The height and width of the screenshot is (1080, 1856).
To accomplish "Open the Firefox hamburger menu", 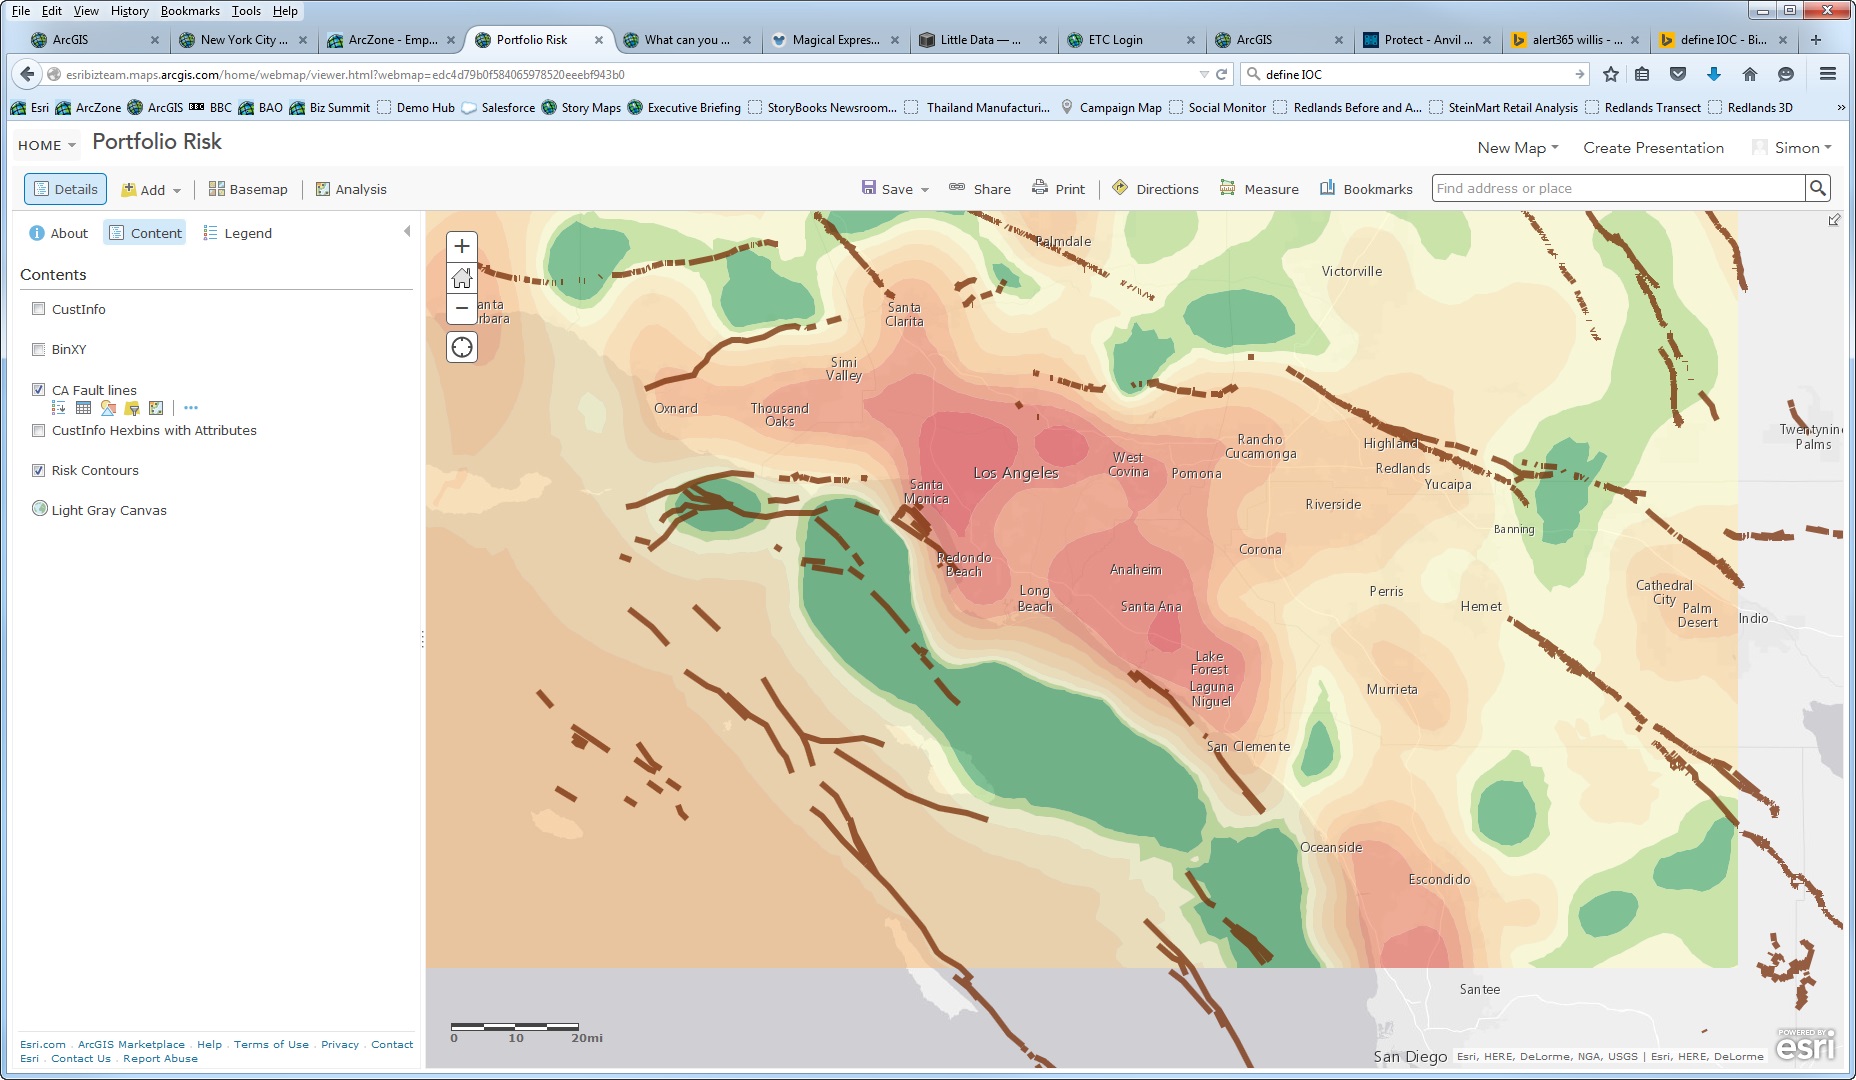I will [1828, 74].
